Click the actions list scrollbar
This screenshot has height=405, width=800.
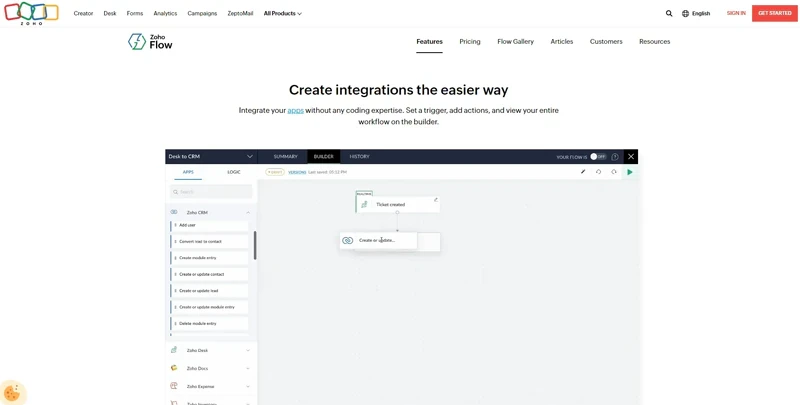pyautogui.click(x=255, y=246)
